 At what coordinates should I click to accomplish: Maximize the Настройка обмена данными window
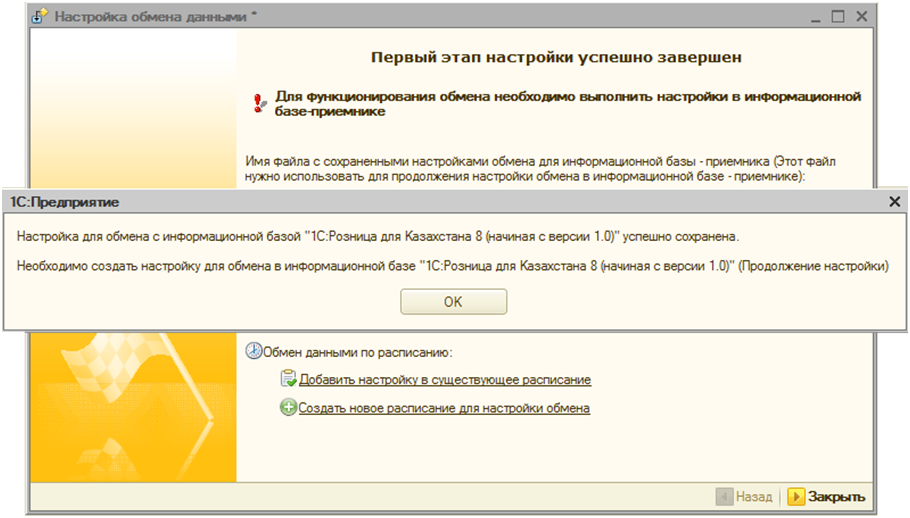(x=838, y=17)
